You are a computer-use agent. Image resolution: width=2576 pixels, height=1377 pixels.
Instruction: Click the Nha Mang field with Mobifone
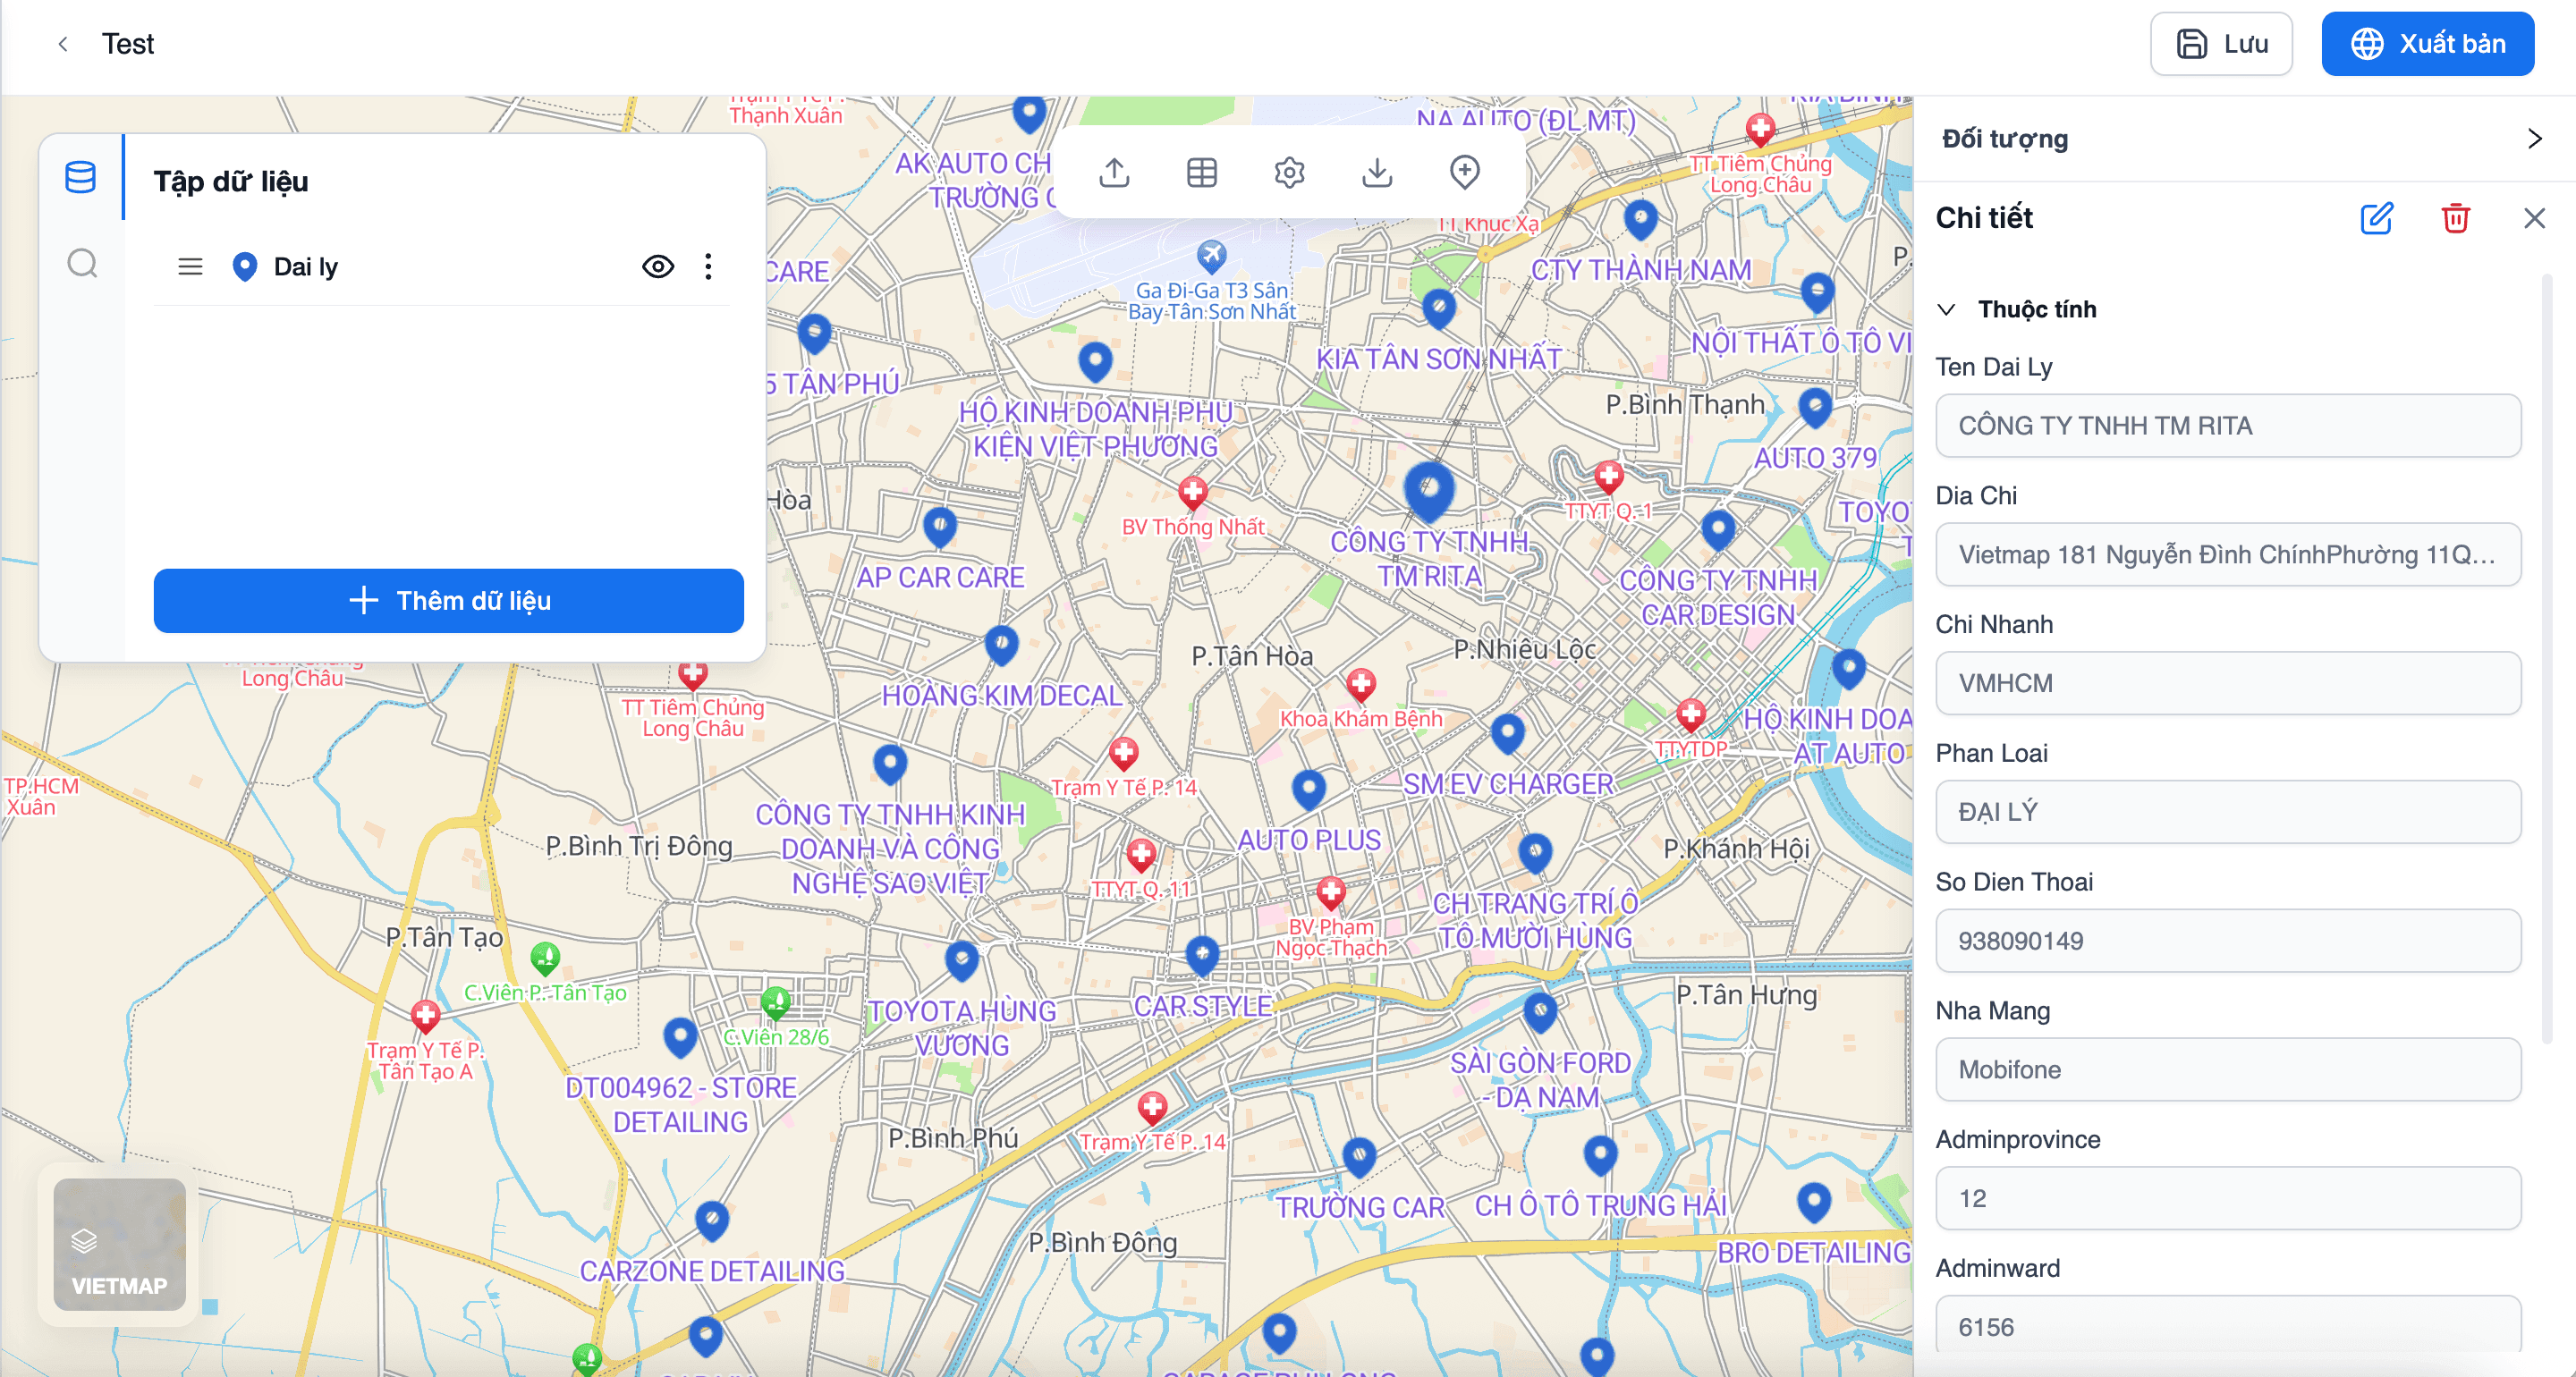tap(2228, 1070)
